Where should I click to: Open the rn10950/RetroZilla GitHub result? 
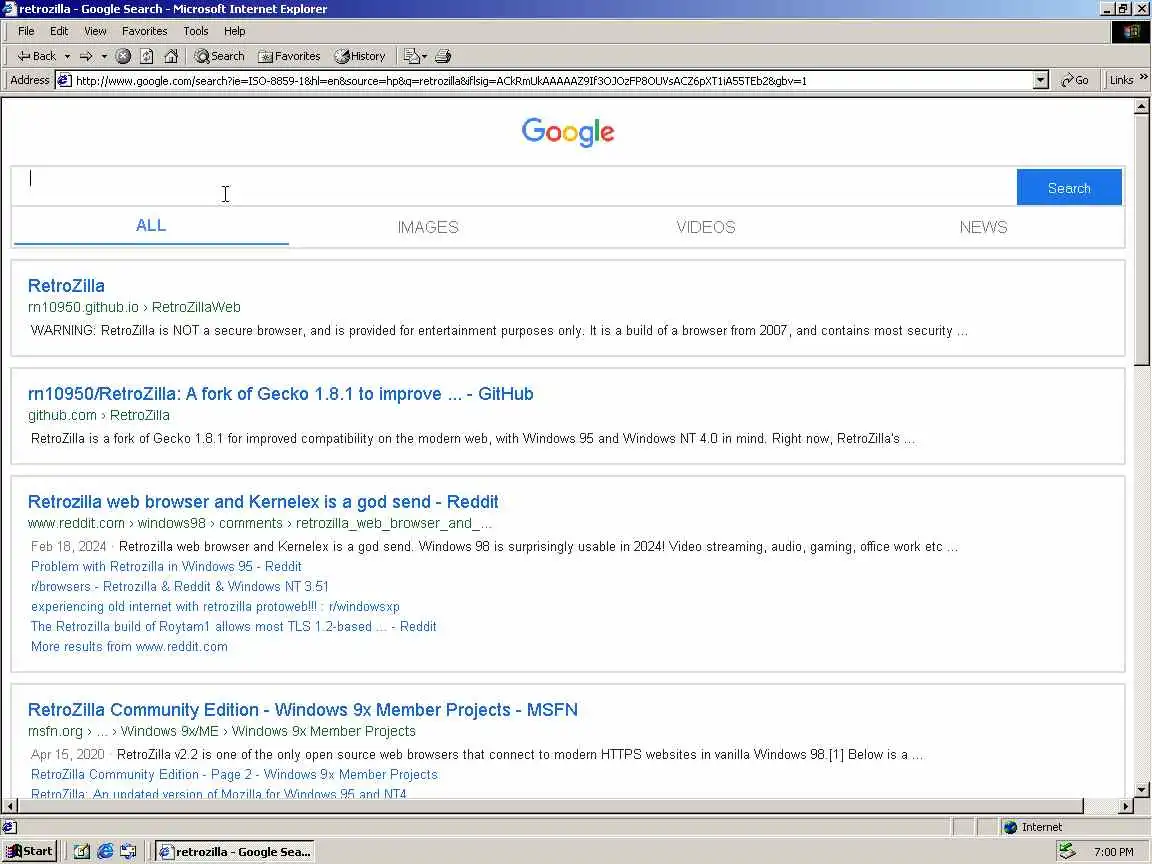click(281, 394)
